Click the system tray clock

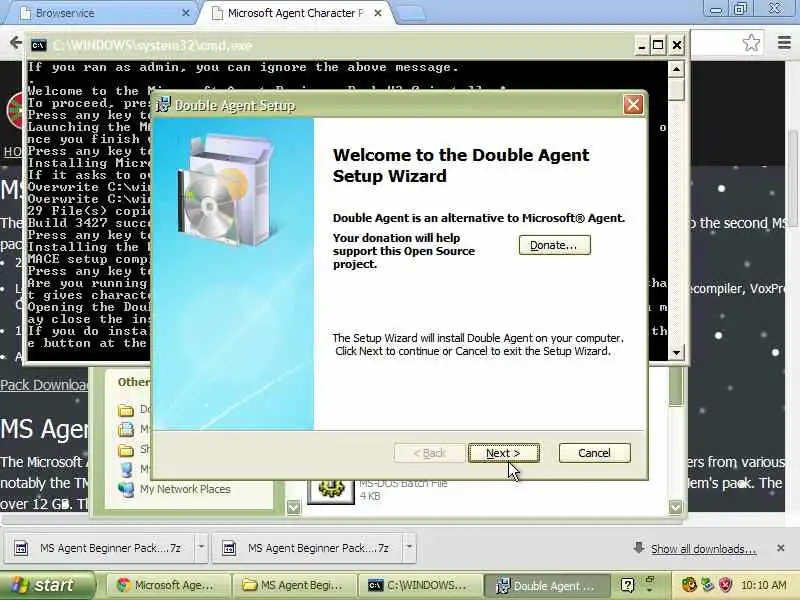click(763, 585)
